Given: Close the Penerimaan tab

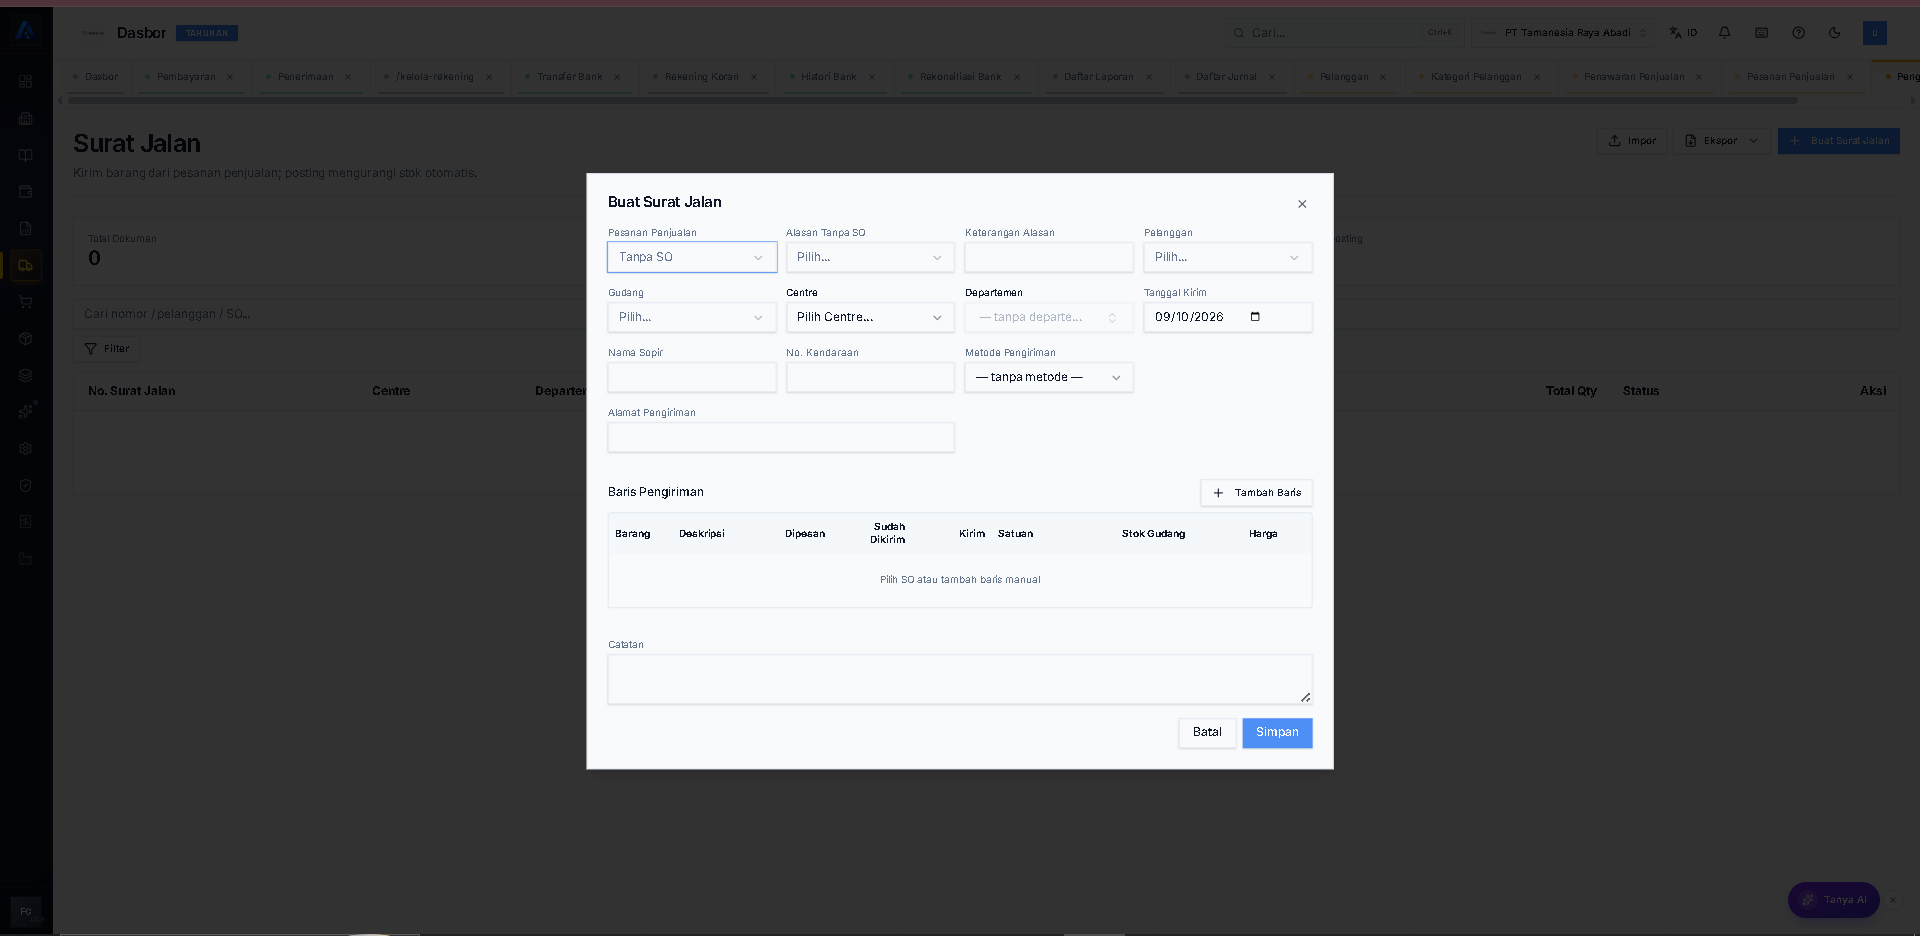Looking at the screenshot, I should coord(348,77).
